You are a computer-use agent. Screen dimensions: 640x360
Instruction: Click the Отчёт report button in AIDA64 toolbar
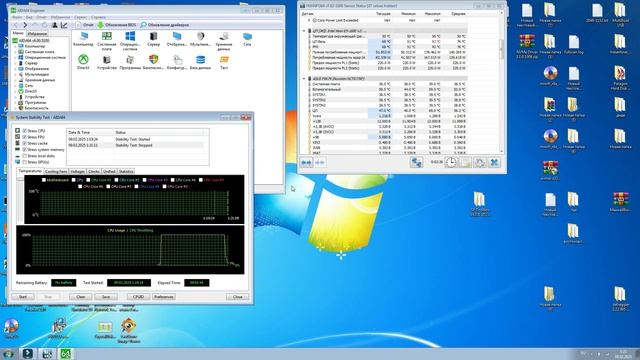coord(85,25)
